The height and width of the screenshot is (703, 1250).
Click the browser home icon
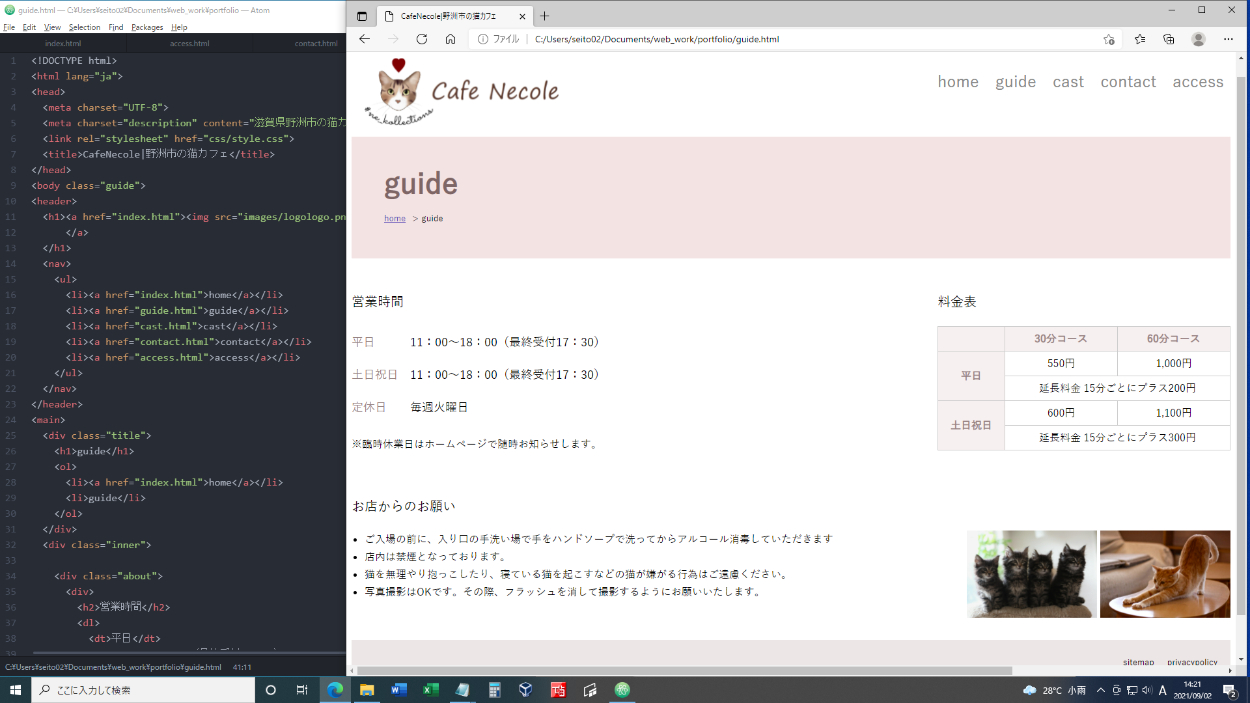pos(450,39)
